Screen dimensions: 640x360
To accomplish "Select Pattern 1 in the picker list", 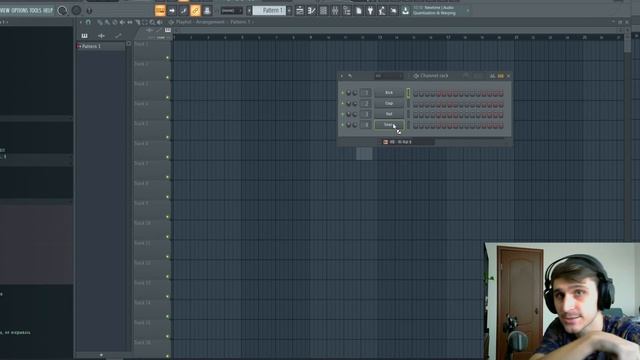I will click(x=100, y=47).
